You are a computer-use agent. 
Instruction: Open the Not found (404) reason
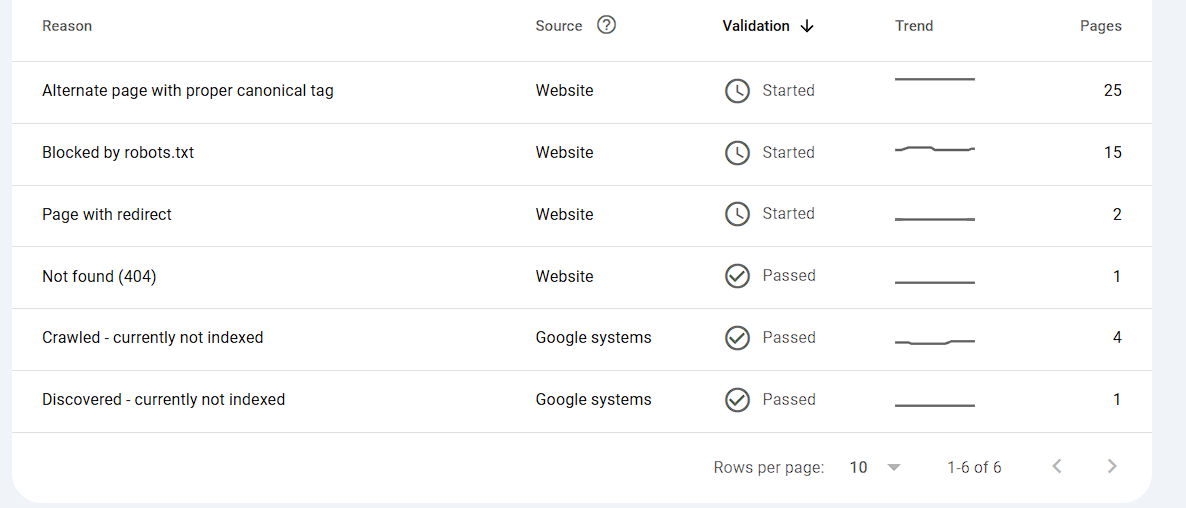click(99, 276)
